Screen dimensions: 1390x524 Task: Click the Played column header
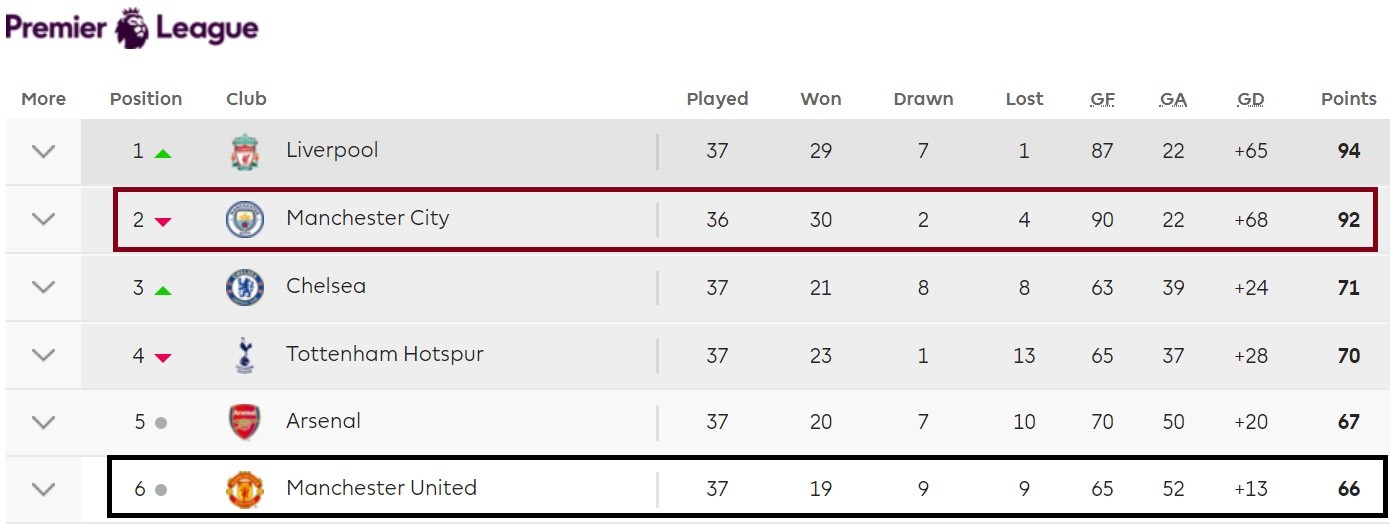pos(717,99)
